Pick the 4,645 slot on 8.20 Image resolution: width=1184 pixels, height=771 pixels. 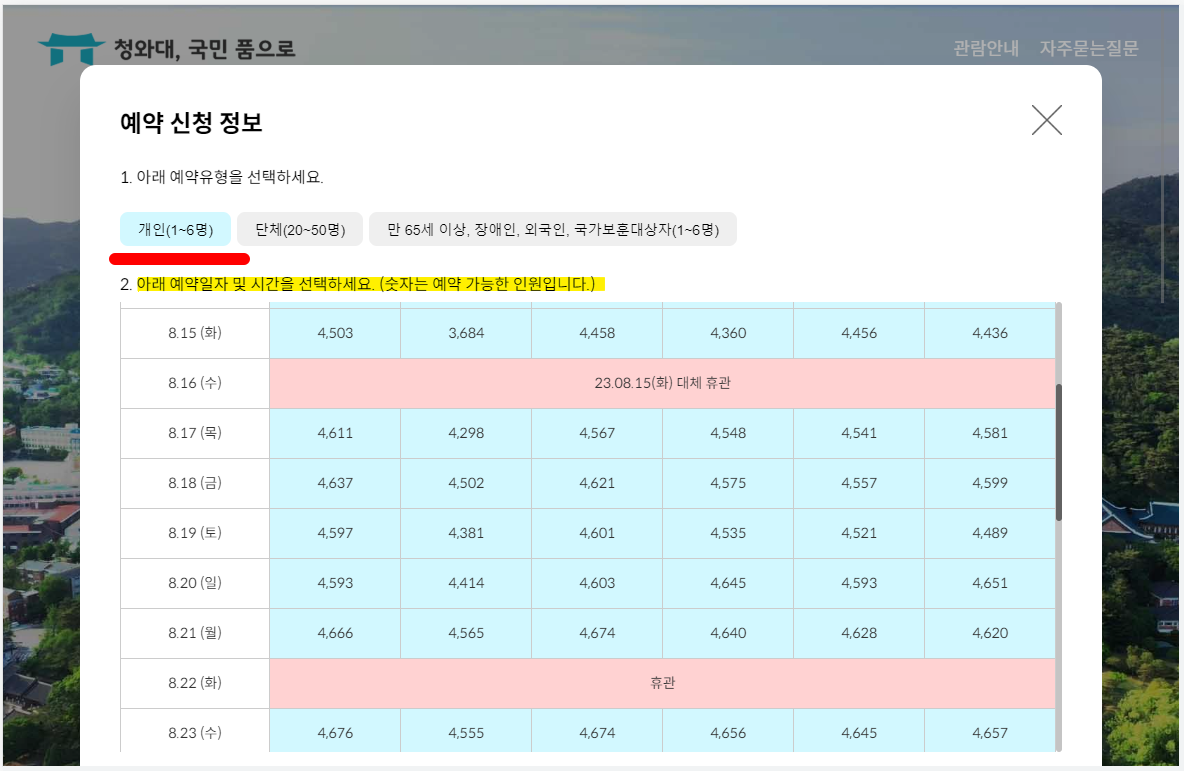[x=727, y=582]
